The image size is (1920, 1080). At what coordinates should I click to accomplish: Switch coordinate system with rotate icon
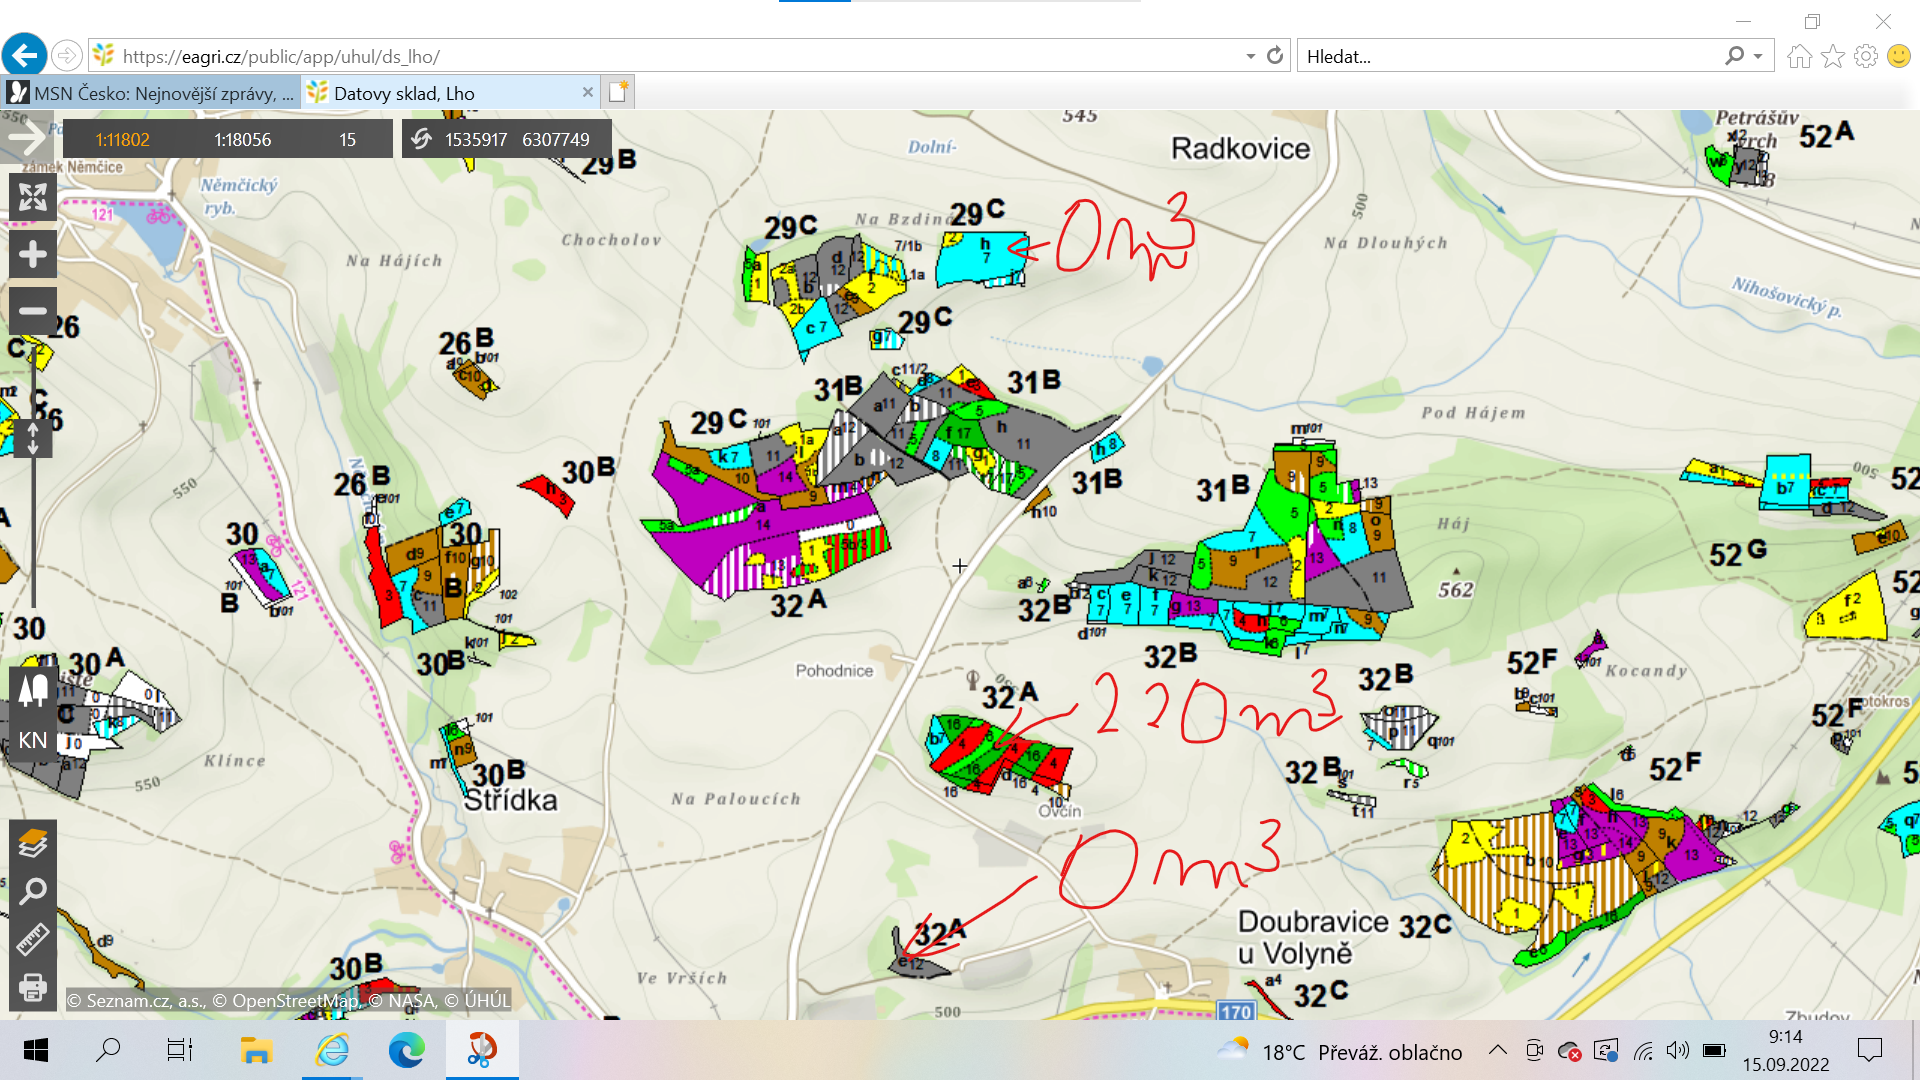[422, 139]
